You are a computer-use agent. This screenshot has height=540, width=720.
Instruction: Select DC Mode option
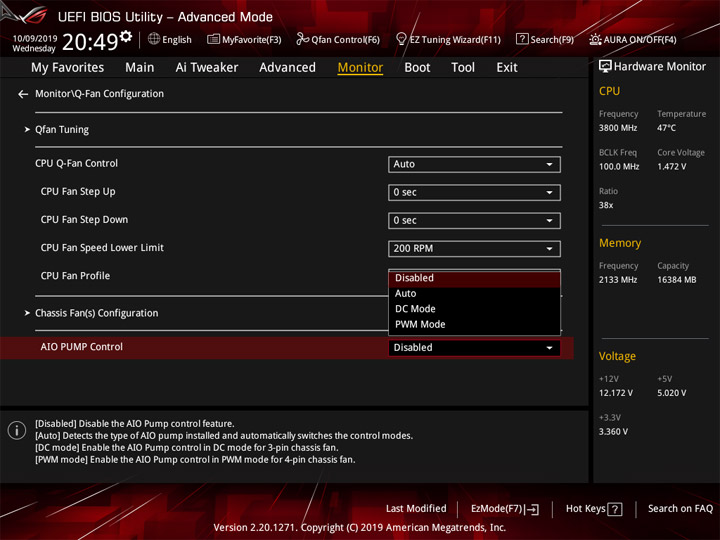click(474, 309)
